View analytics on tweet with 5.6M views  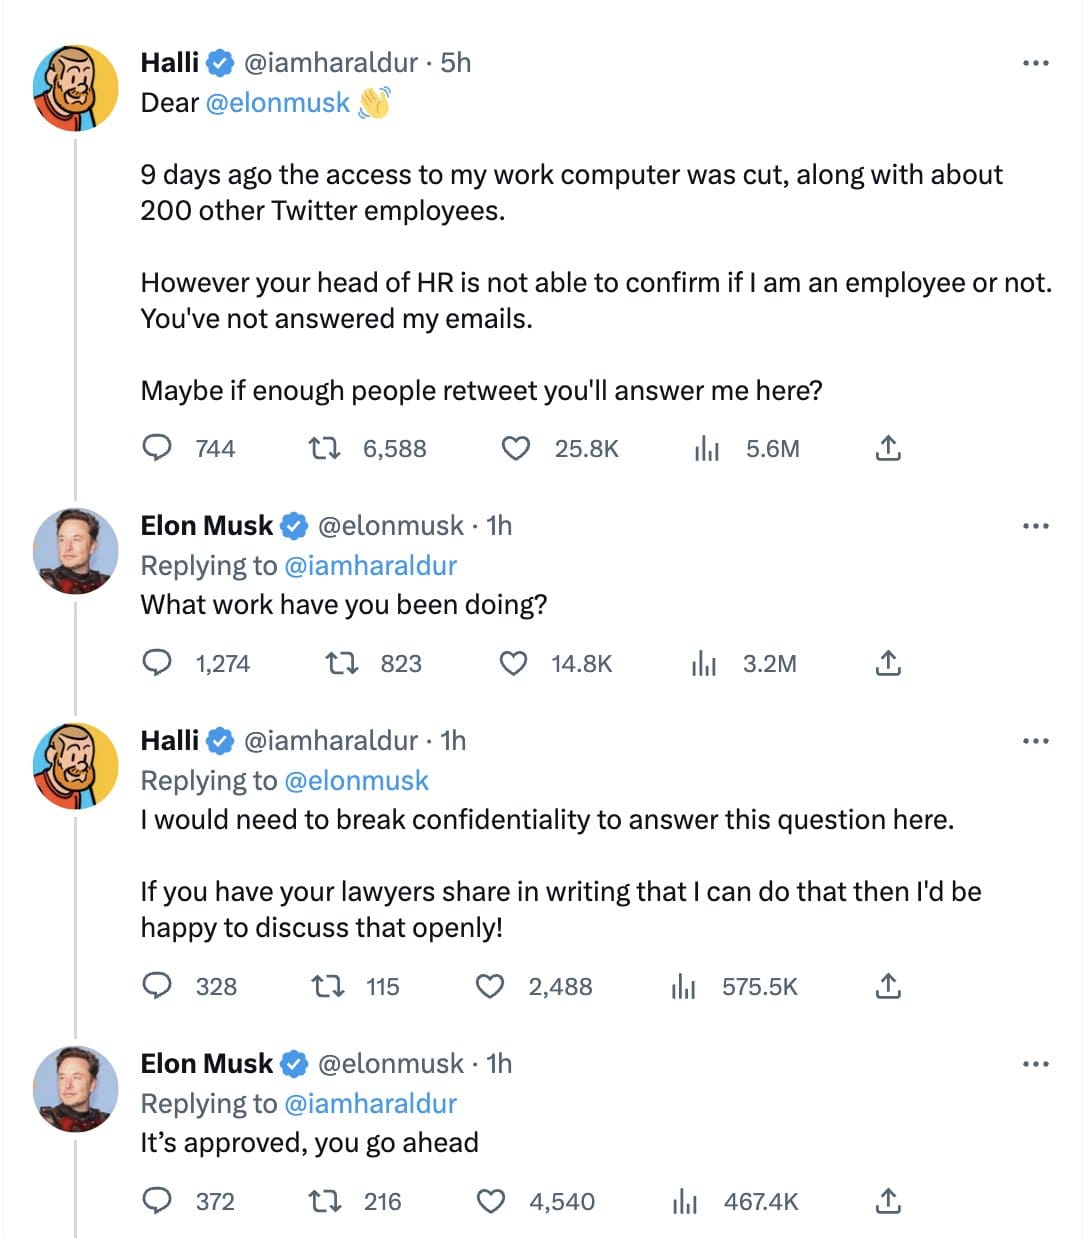(x=707, y=448)
